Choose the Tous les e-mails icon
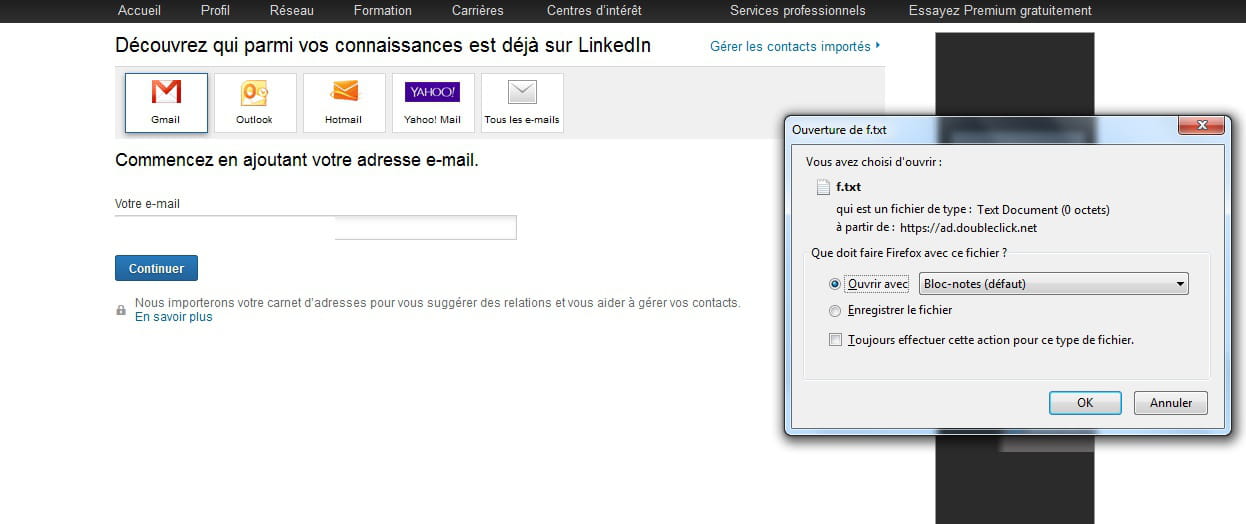 pos(522,93)
